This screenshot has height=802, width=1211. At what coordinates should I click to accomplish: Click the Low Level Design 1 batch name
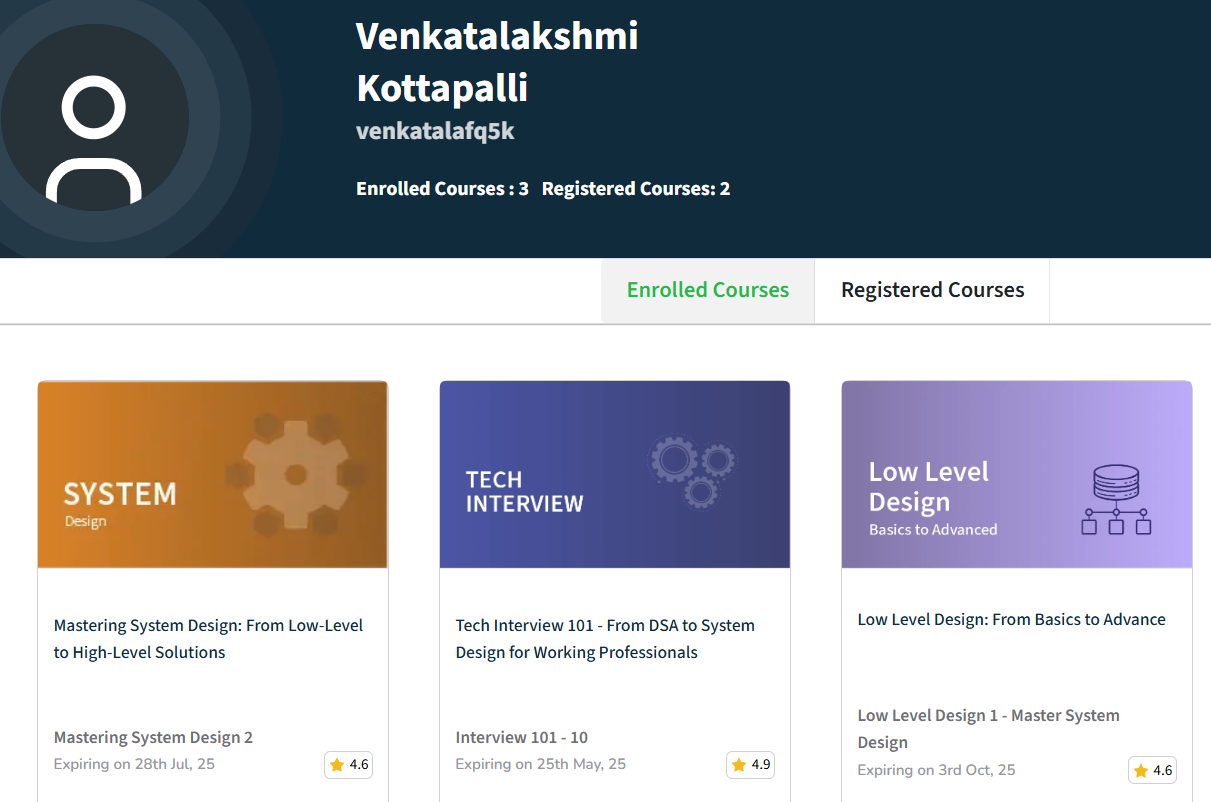(x=988, y=727)
